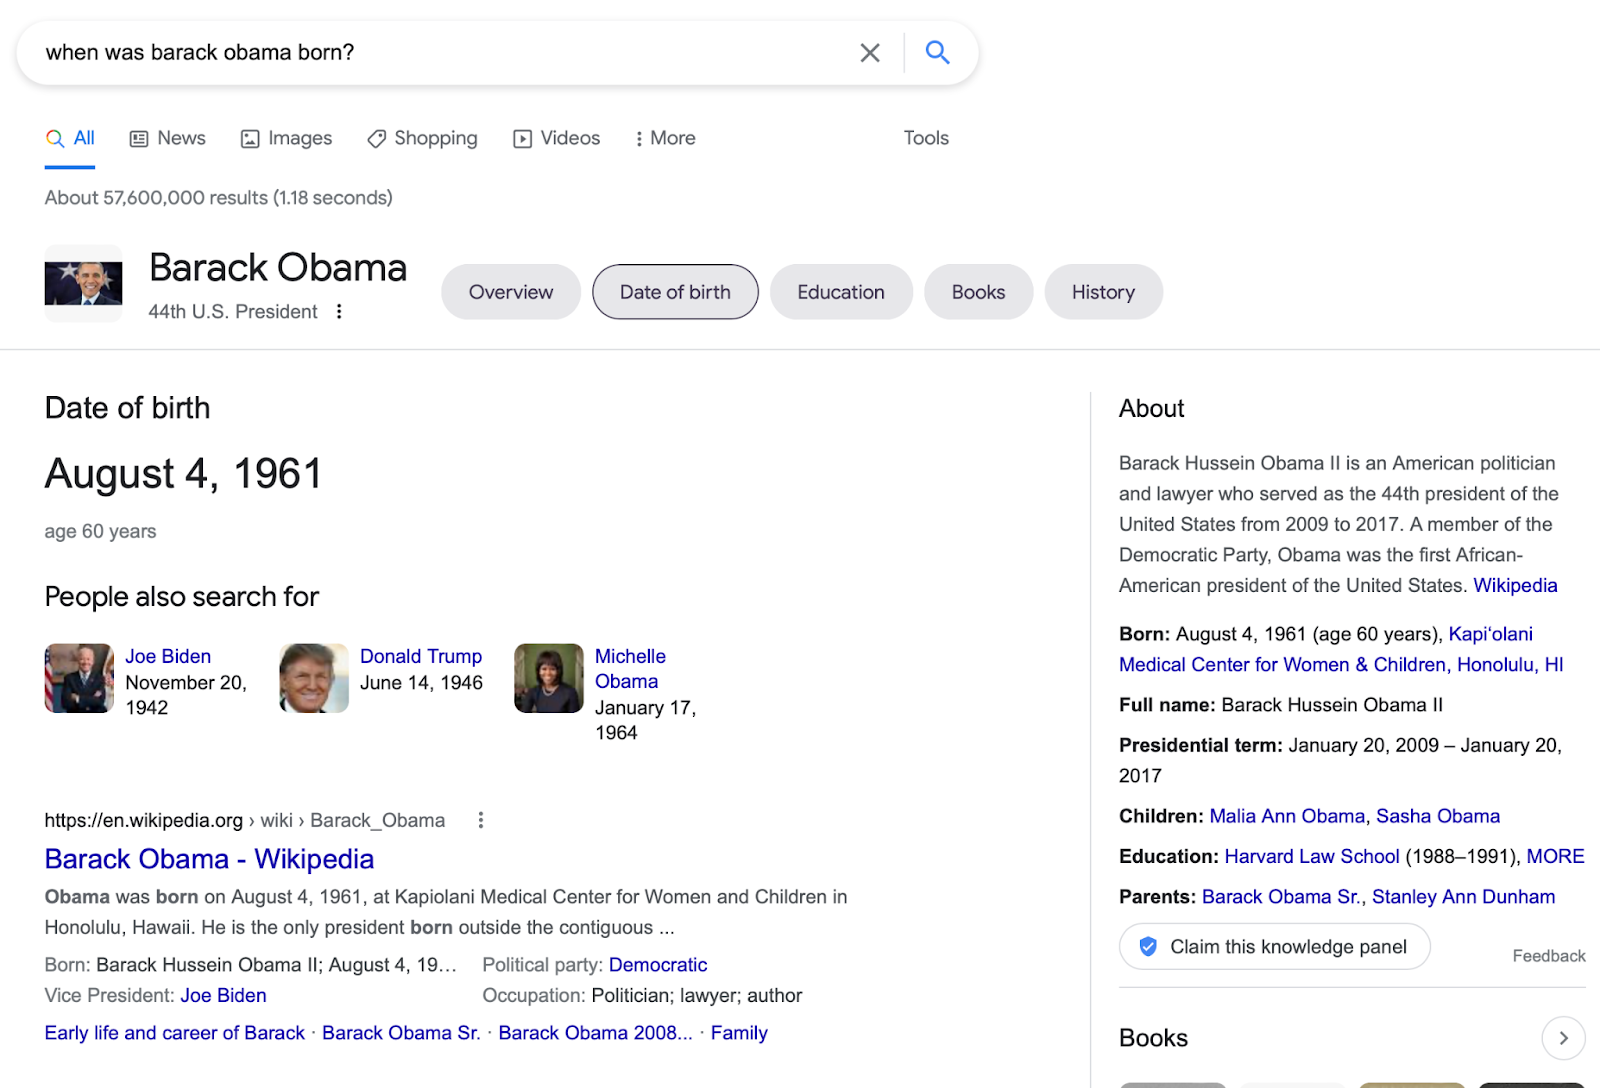The height and width of the screenshot is (1088, 1600).
Task: Open the three-dot menu beside 44th U.S. President
Action: [339, 312]
